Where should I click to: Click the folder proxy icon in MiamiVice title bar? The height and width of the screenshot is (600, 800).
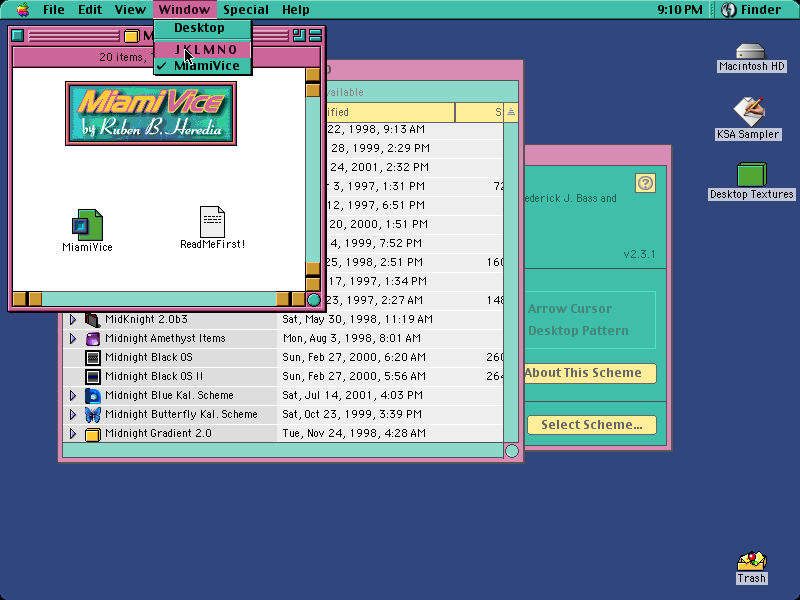coord(131,36)
